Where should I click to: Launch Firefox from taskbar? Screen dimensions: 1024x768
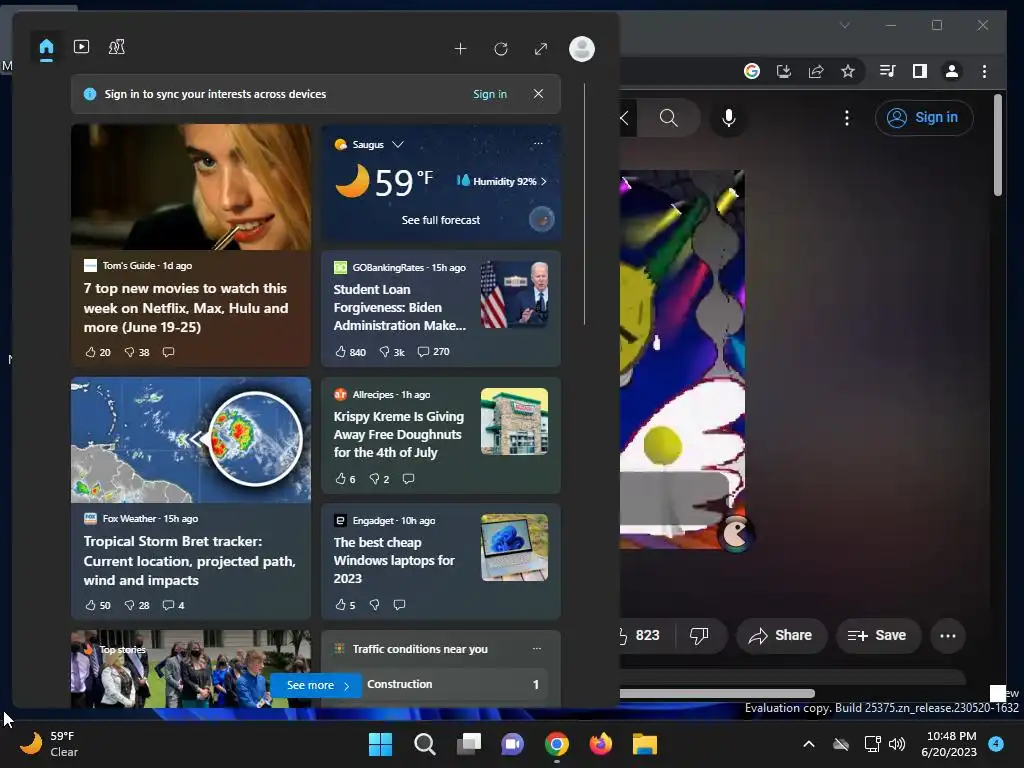tap(601, 744)
